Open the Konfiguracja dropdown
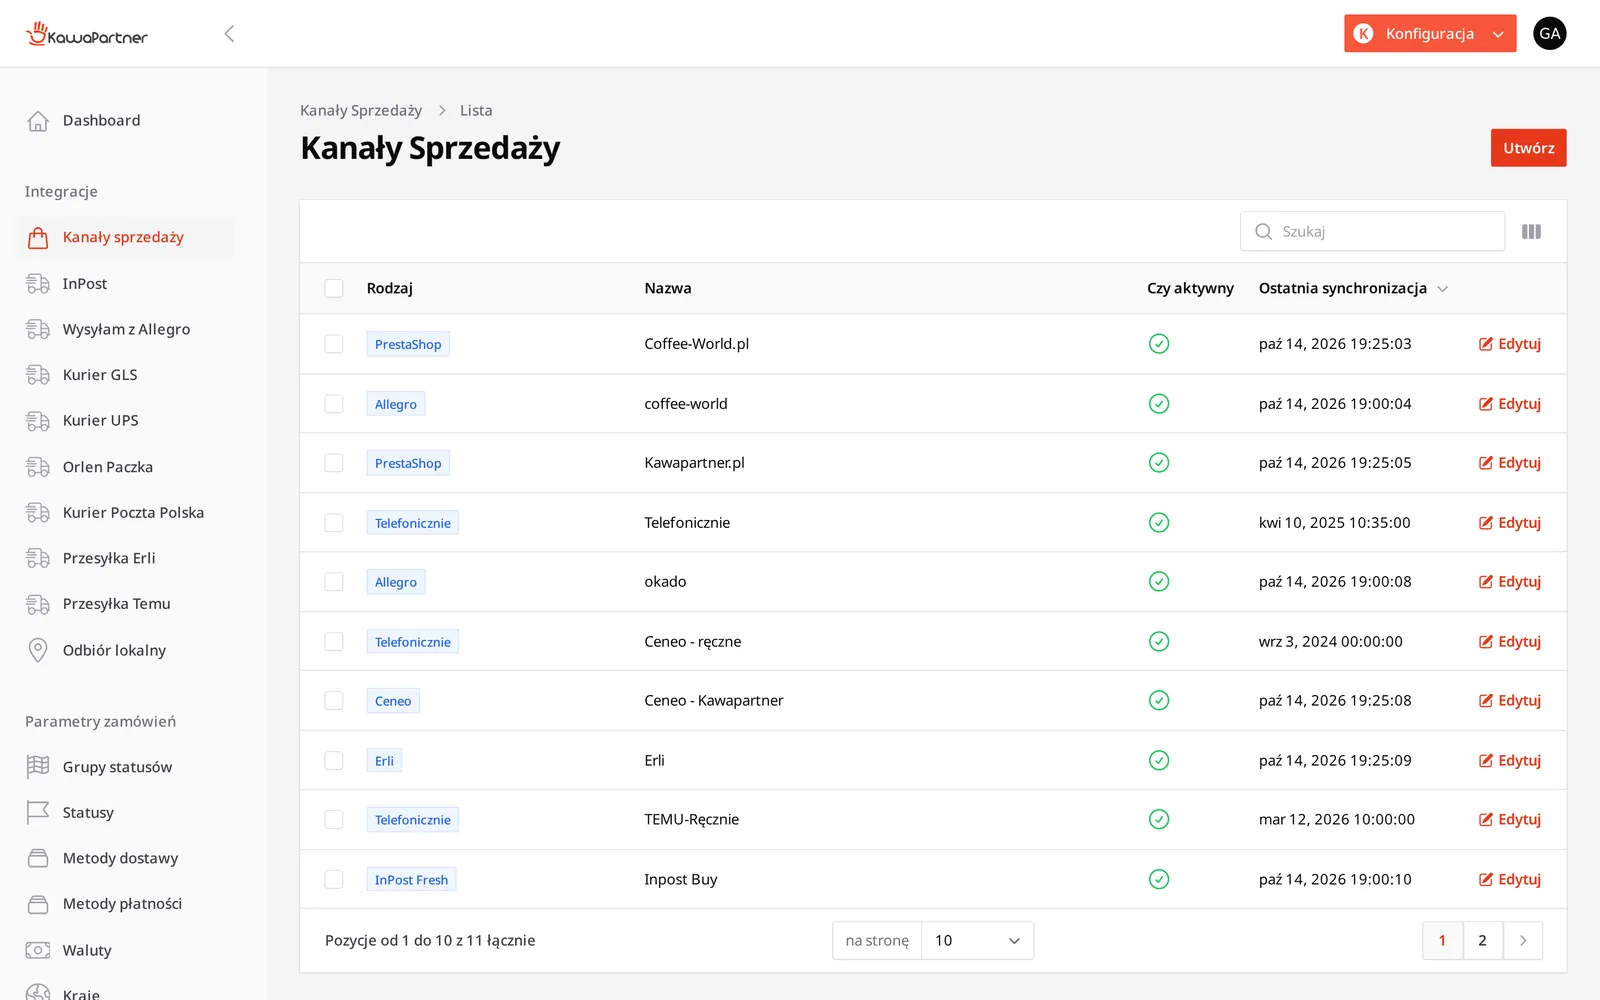Viewport: 1600px width, 1000px height. click(x=1429, y=33)
